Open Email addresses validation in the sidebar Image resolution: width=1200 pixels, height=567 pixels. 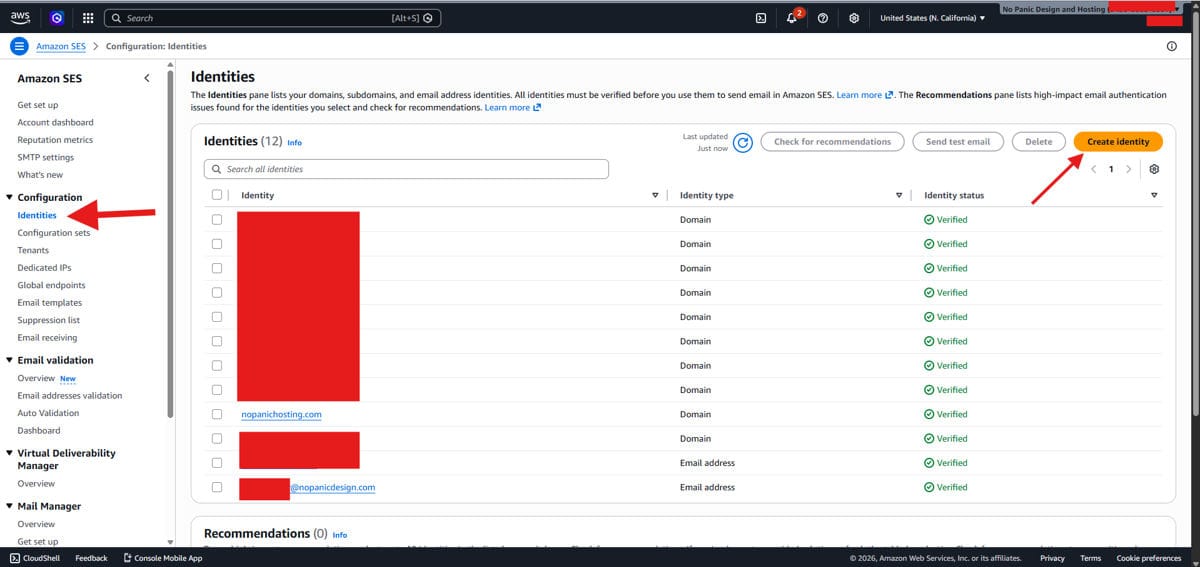pos(70,396)
